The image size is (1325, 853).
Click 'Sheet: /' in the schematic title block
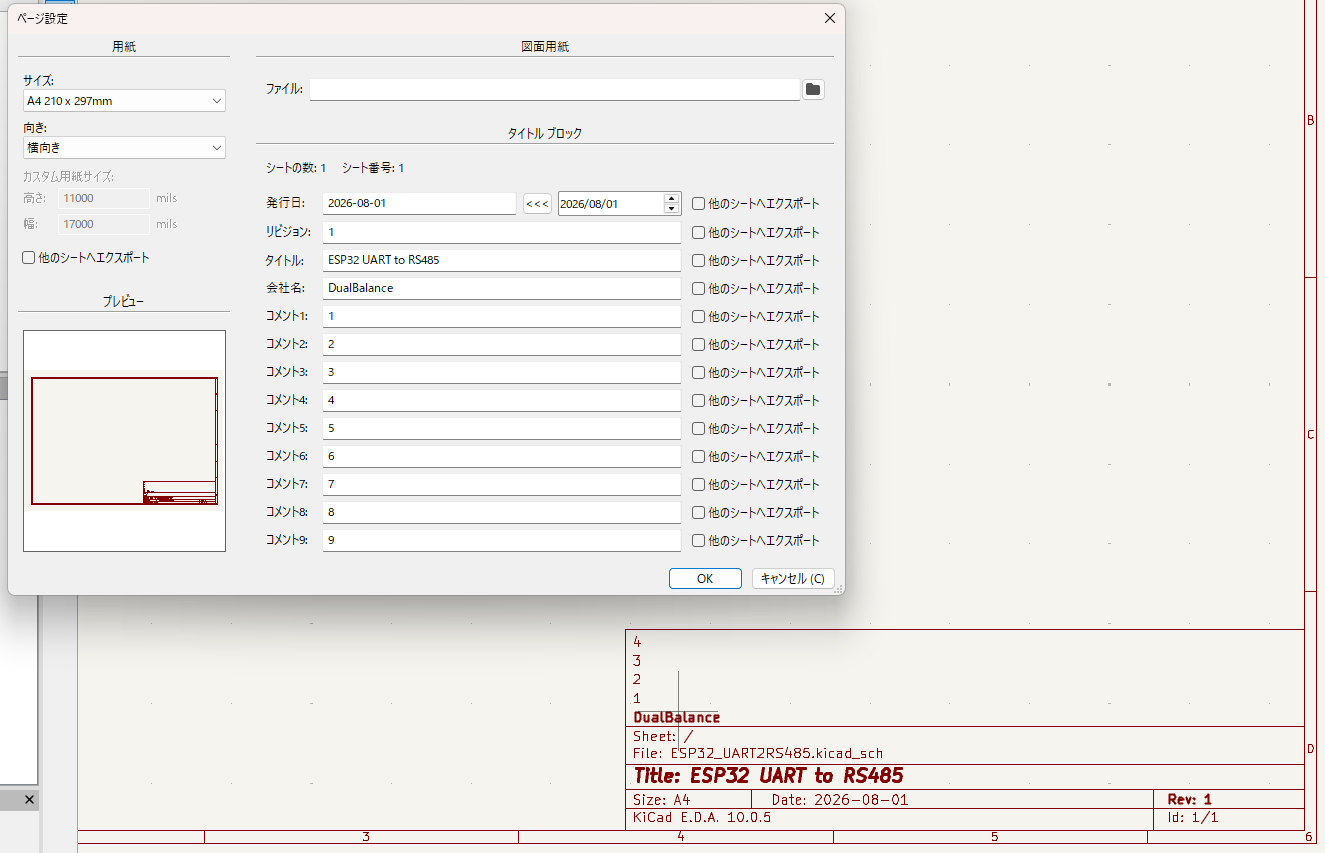click(x=663, y=737)
